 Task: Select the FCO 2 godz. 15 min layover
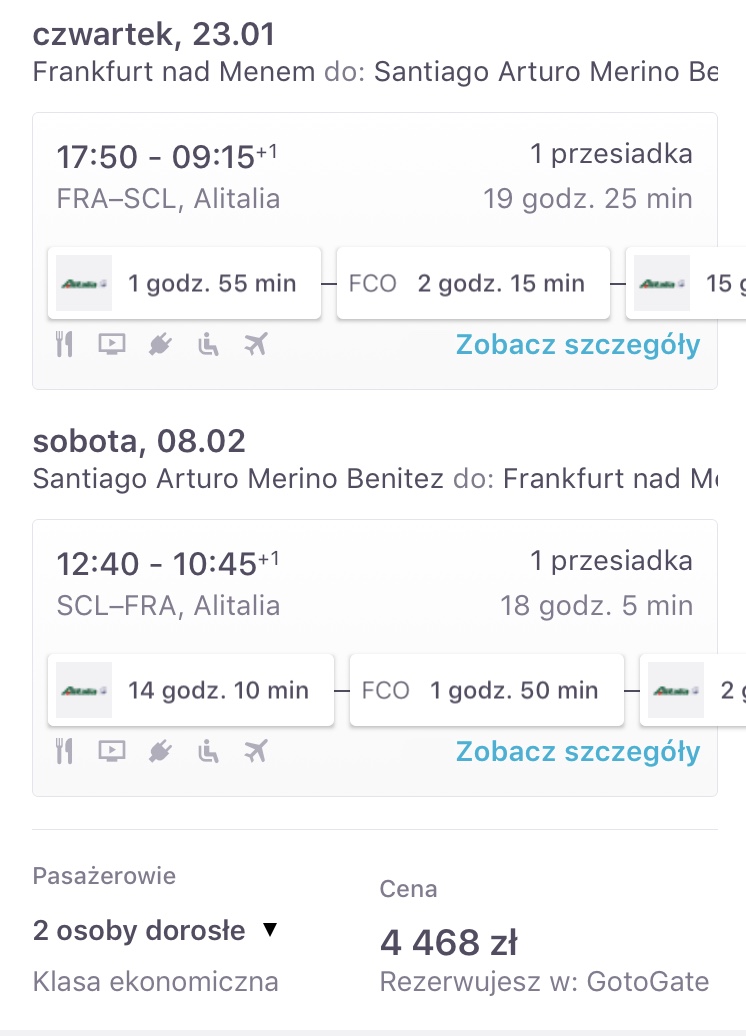tap(473, 283)
